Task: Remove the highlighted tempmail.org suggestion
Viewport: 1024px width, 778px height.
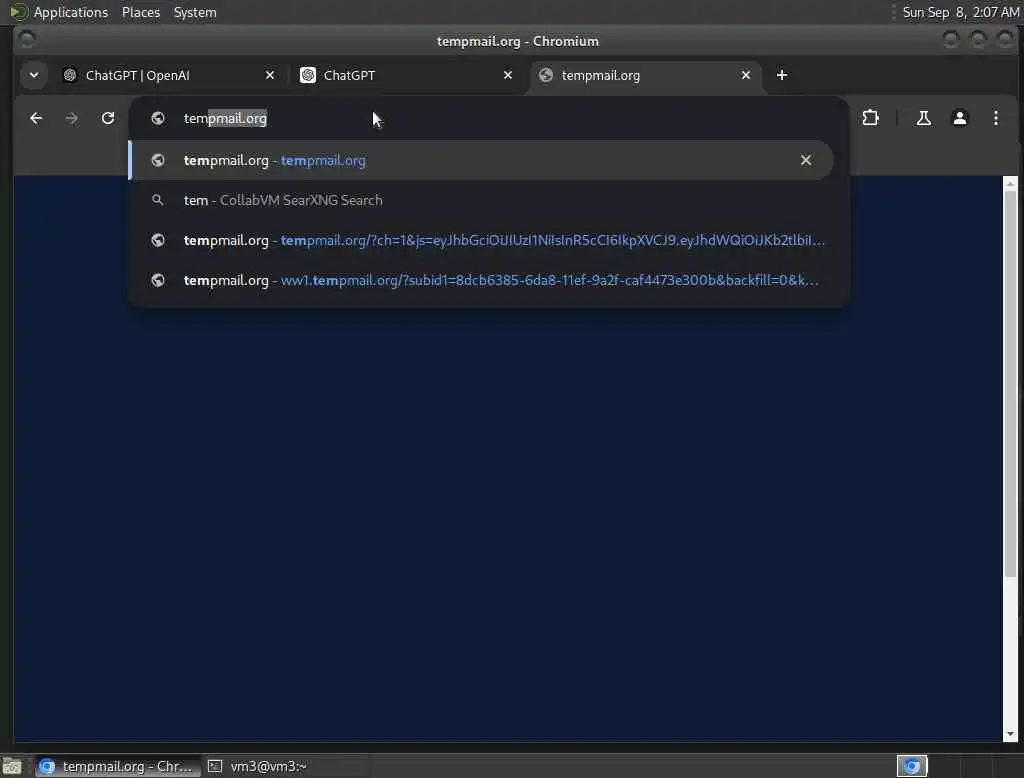Action: point(806,160)
